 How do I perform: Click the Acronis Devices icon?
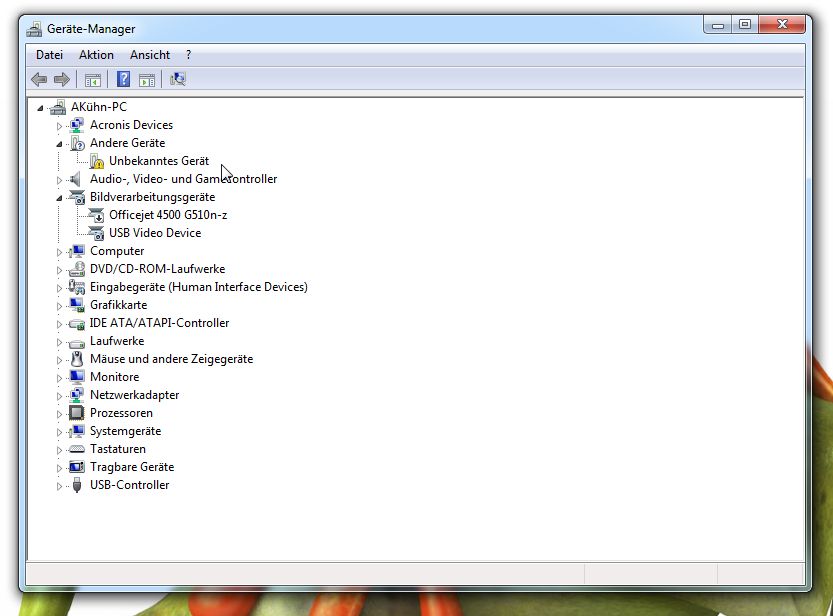(x=77, y=125)
